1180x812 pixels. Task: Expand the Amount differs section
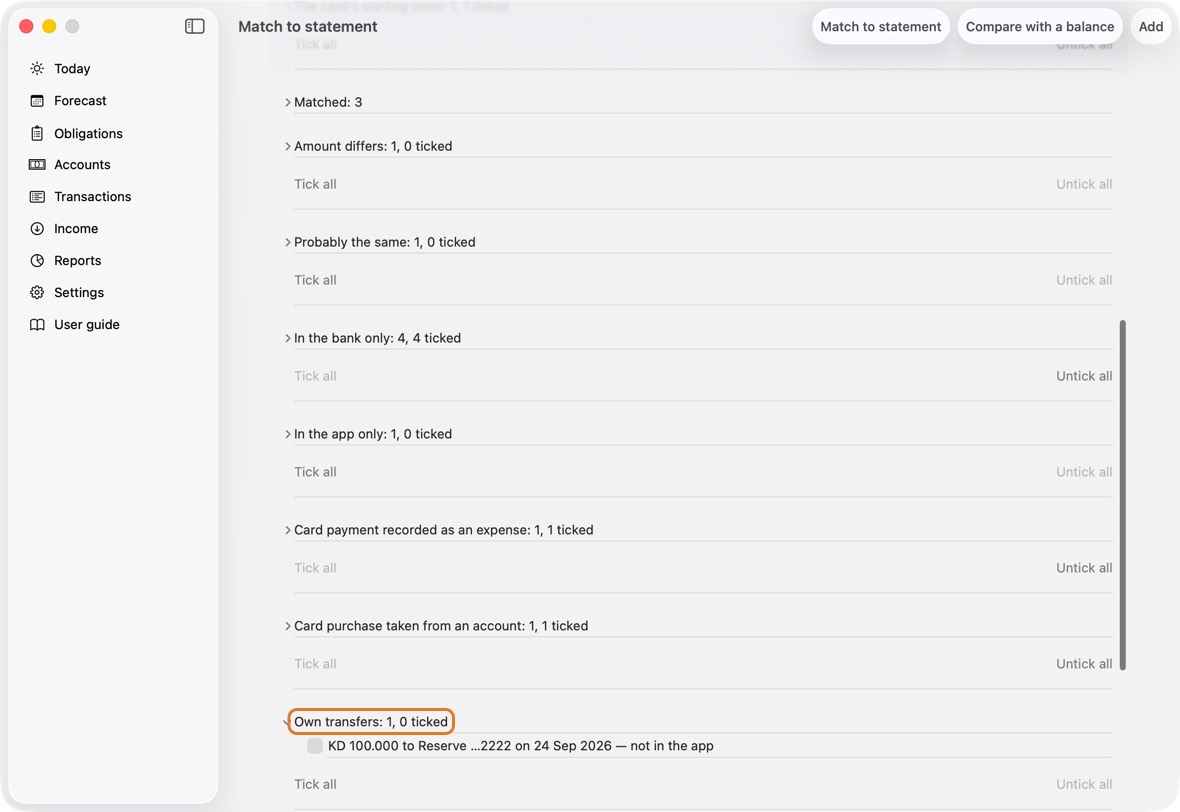coord(287,146)
